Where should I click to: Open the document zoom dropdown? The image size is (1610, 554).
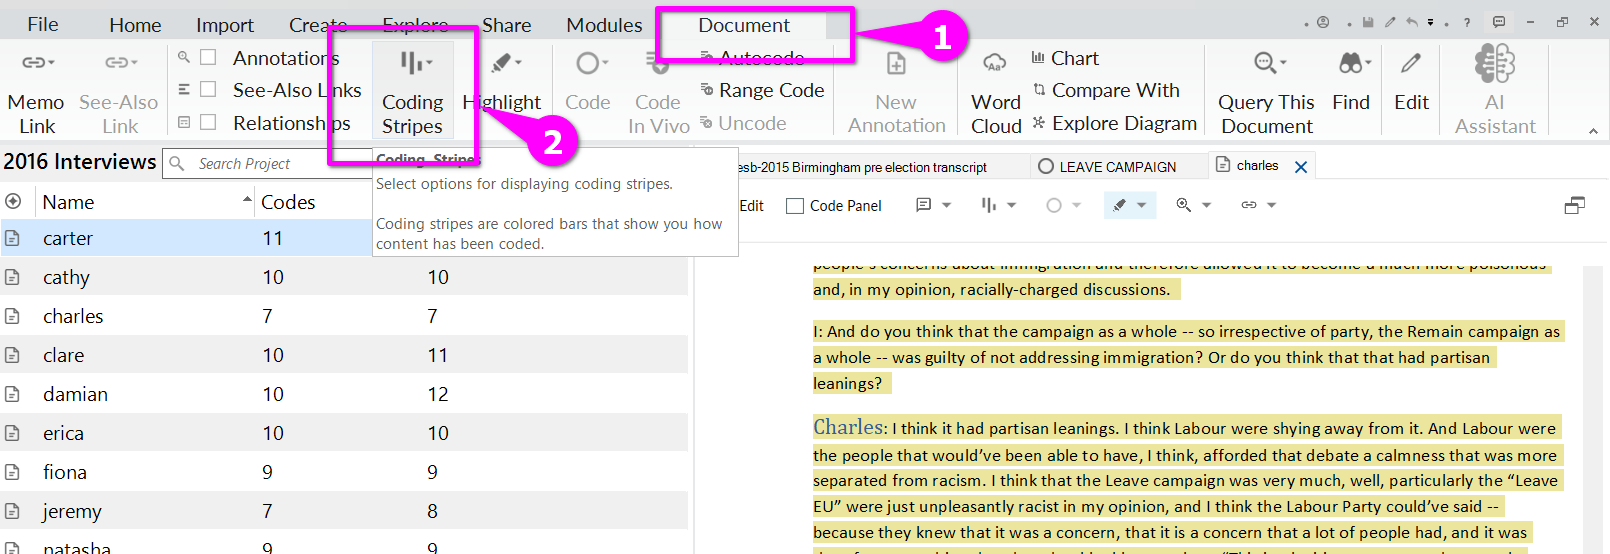click(x=1206, y=205)
